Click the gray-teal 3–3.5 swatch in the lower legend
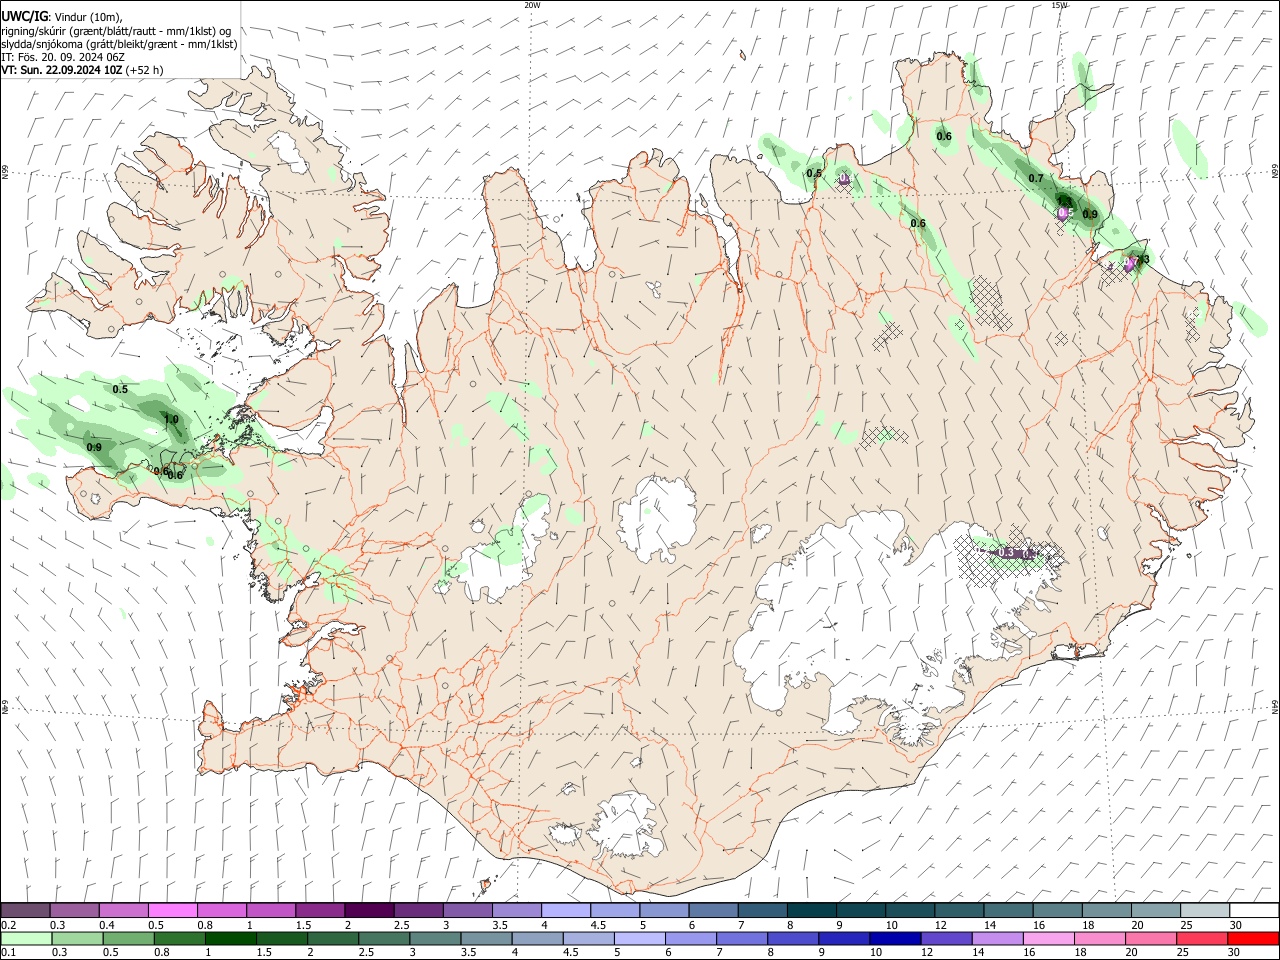 click(x=434, y=939)
